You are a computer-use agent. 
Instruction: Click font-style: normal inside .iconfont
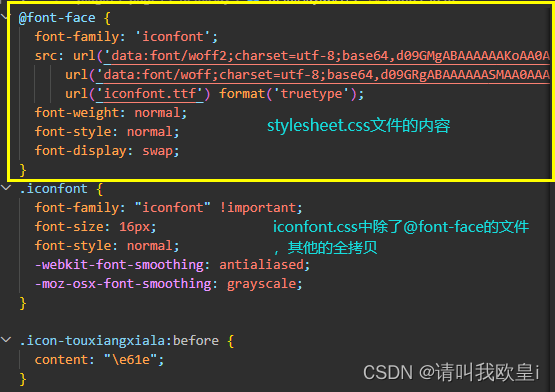(107, 246)
